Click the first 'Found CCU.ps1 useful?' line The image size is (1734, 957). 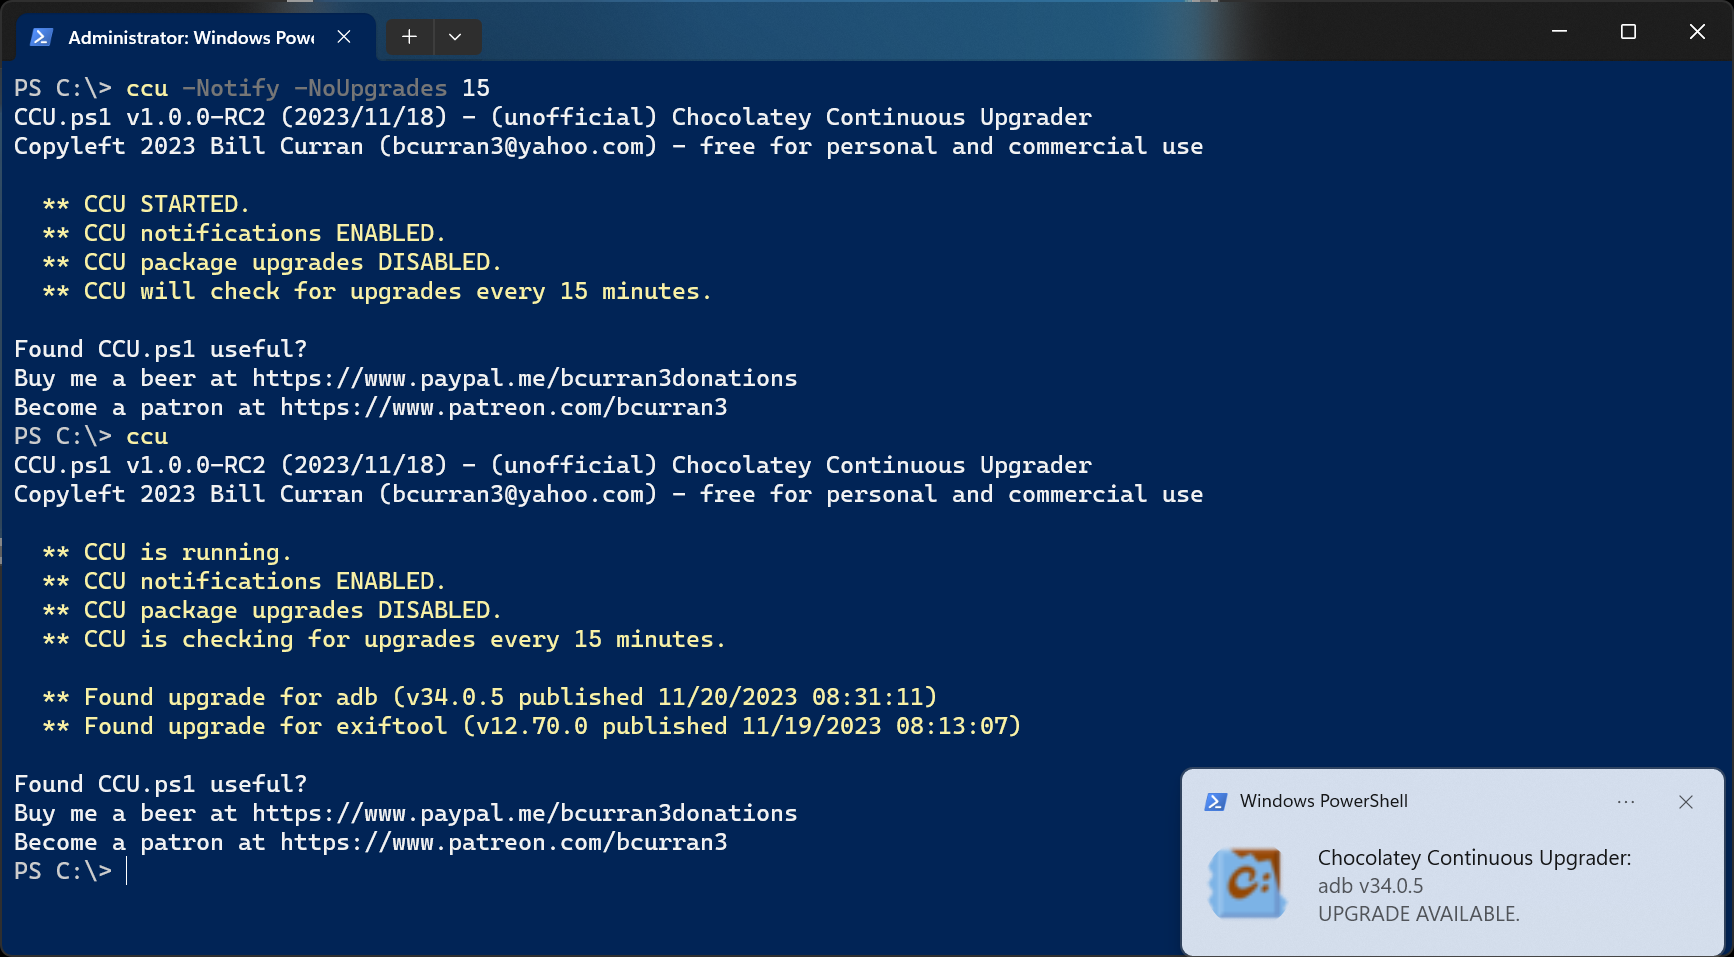[161, 349]
